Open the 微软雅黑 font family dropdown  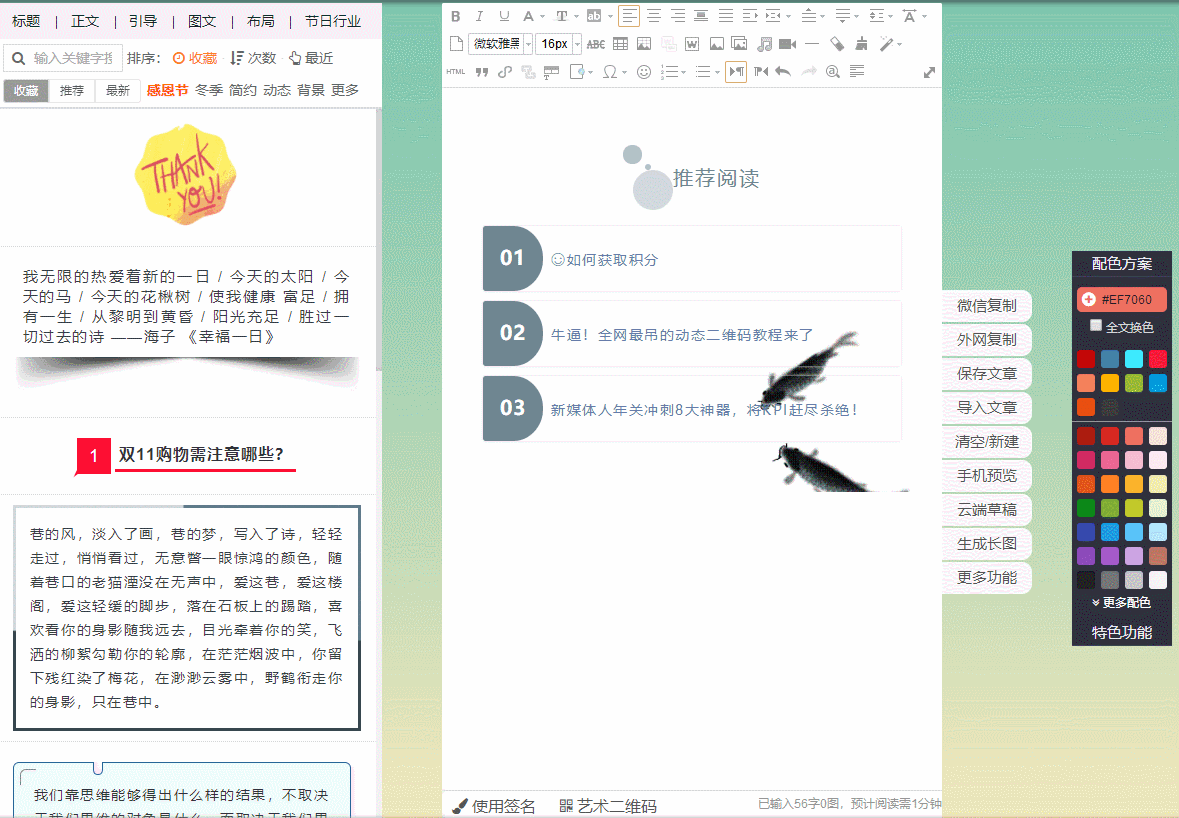click(x=494, y=43)
